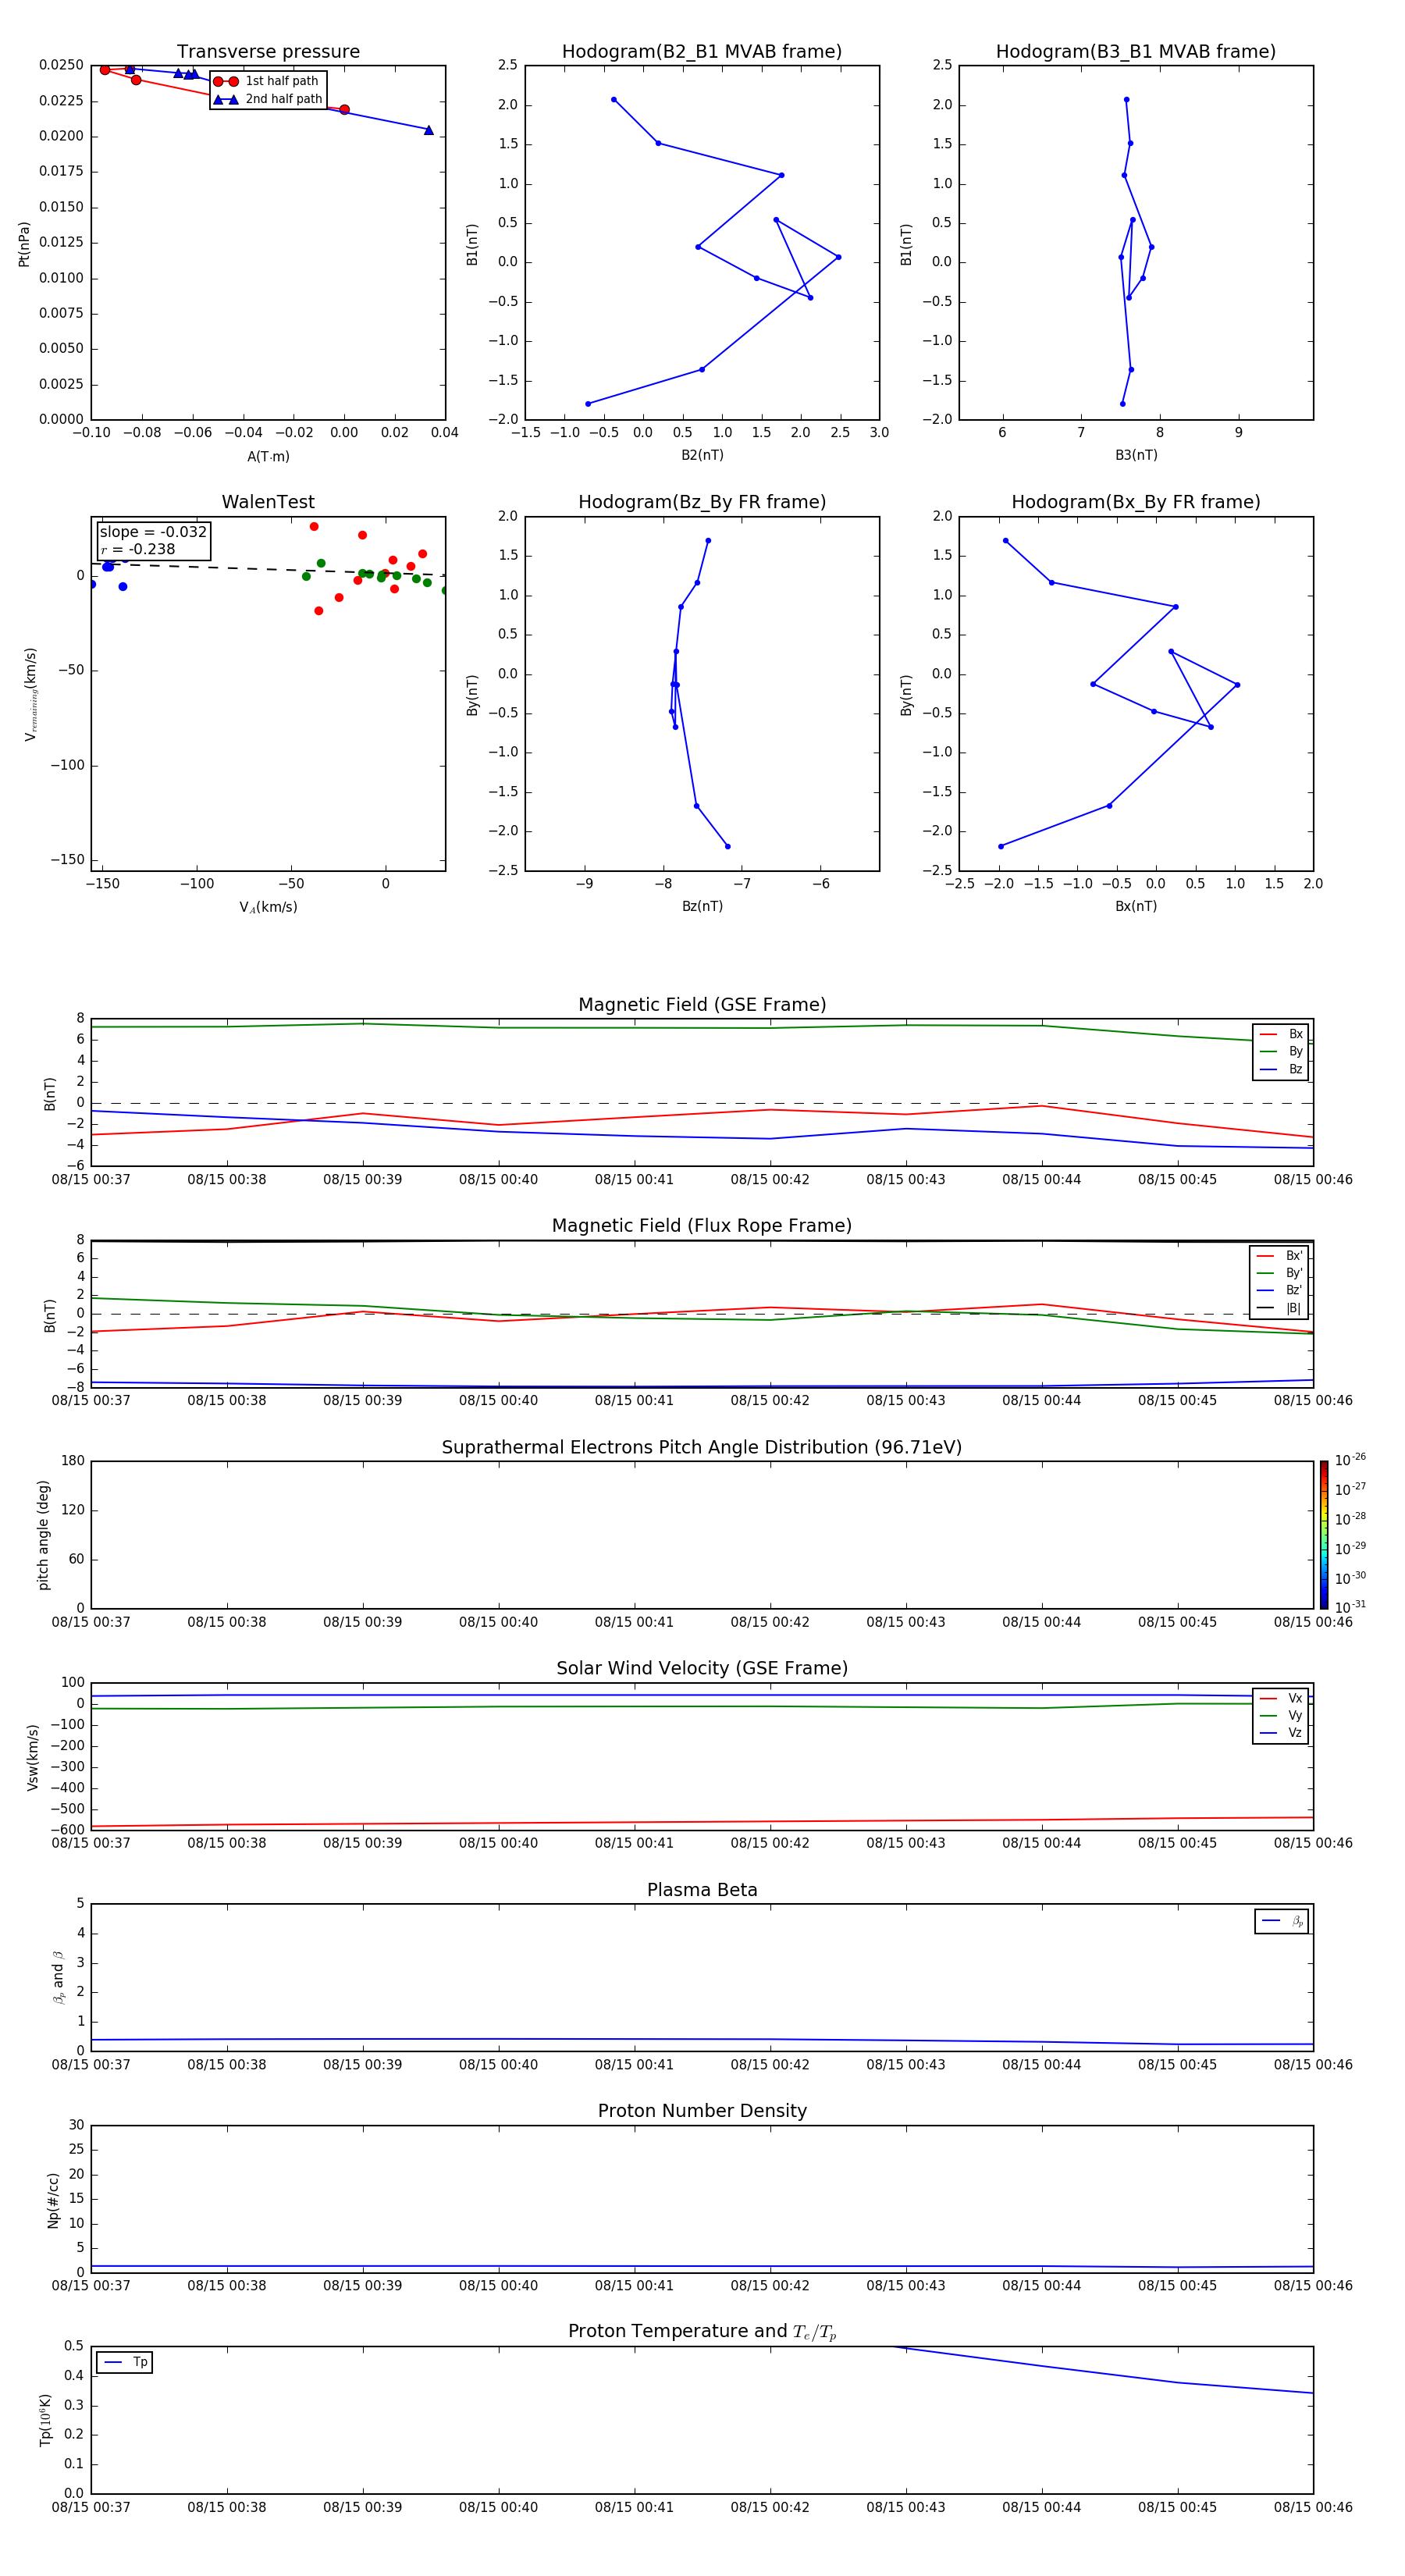Viewport: 1405px width, 2576px height.
Task: Click the Vx legend entry in velocity plot
Action: (x=1281, y=1698)
